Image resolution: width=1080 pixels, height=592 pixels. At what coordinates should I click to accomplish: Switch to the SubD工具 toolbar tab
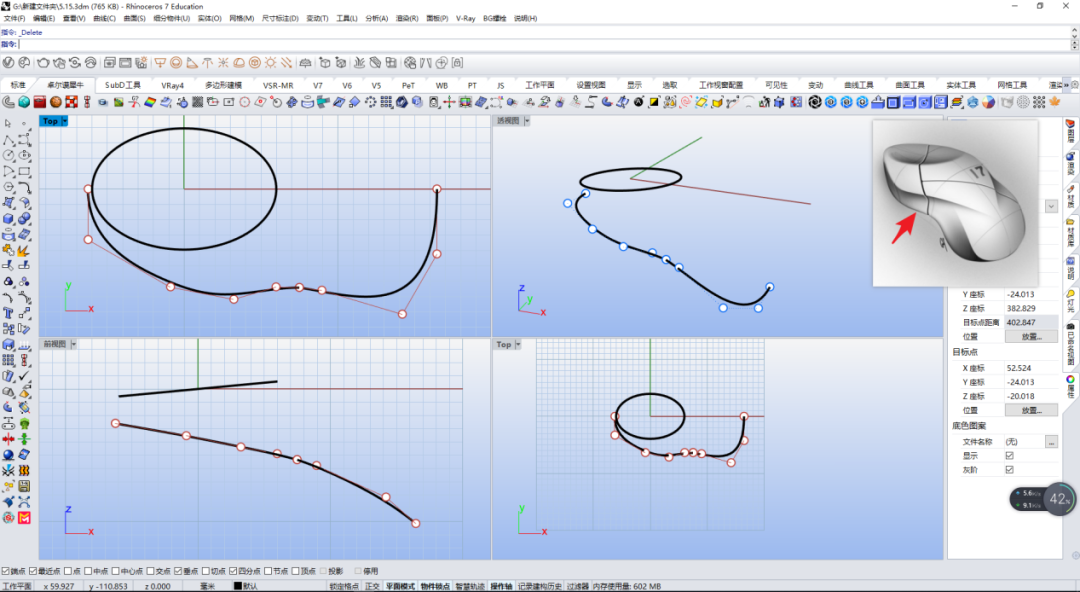coord(123,85)
